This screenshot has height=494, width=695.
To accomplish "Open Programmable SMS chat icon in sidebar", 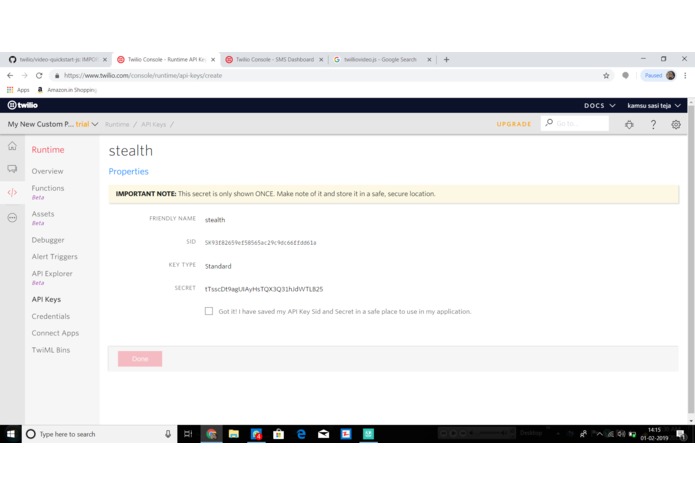I will pyautogui.click(x=12, y=169).
